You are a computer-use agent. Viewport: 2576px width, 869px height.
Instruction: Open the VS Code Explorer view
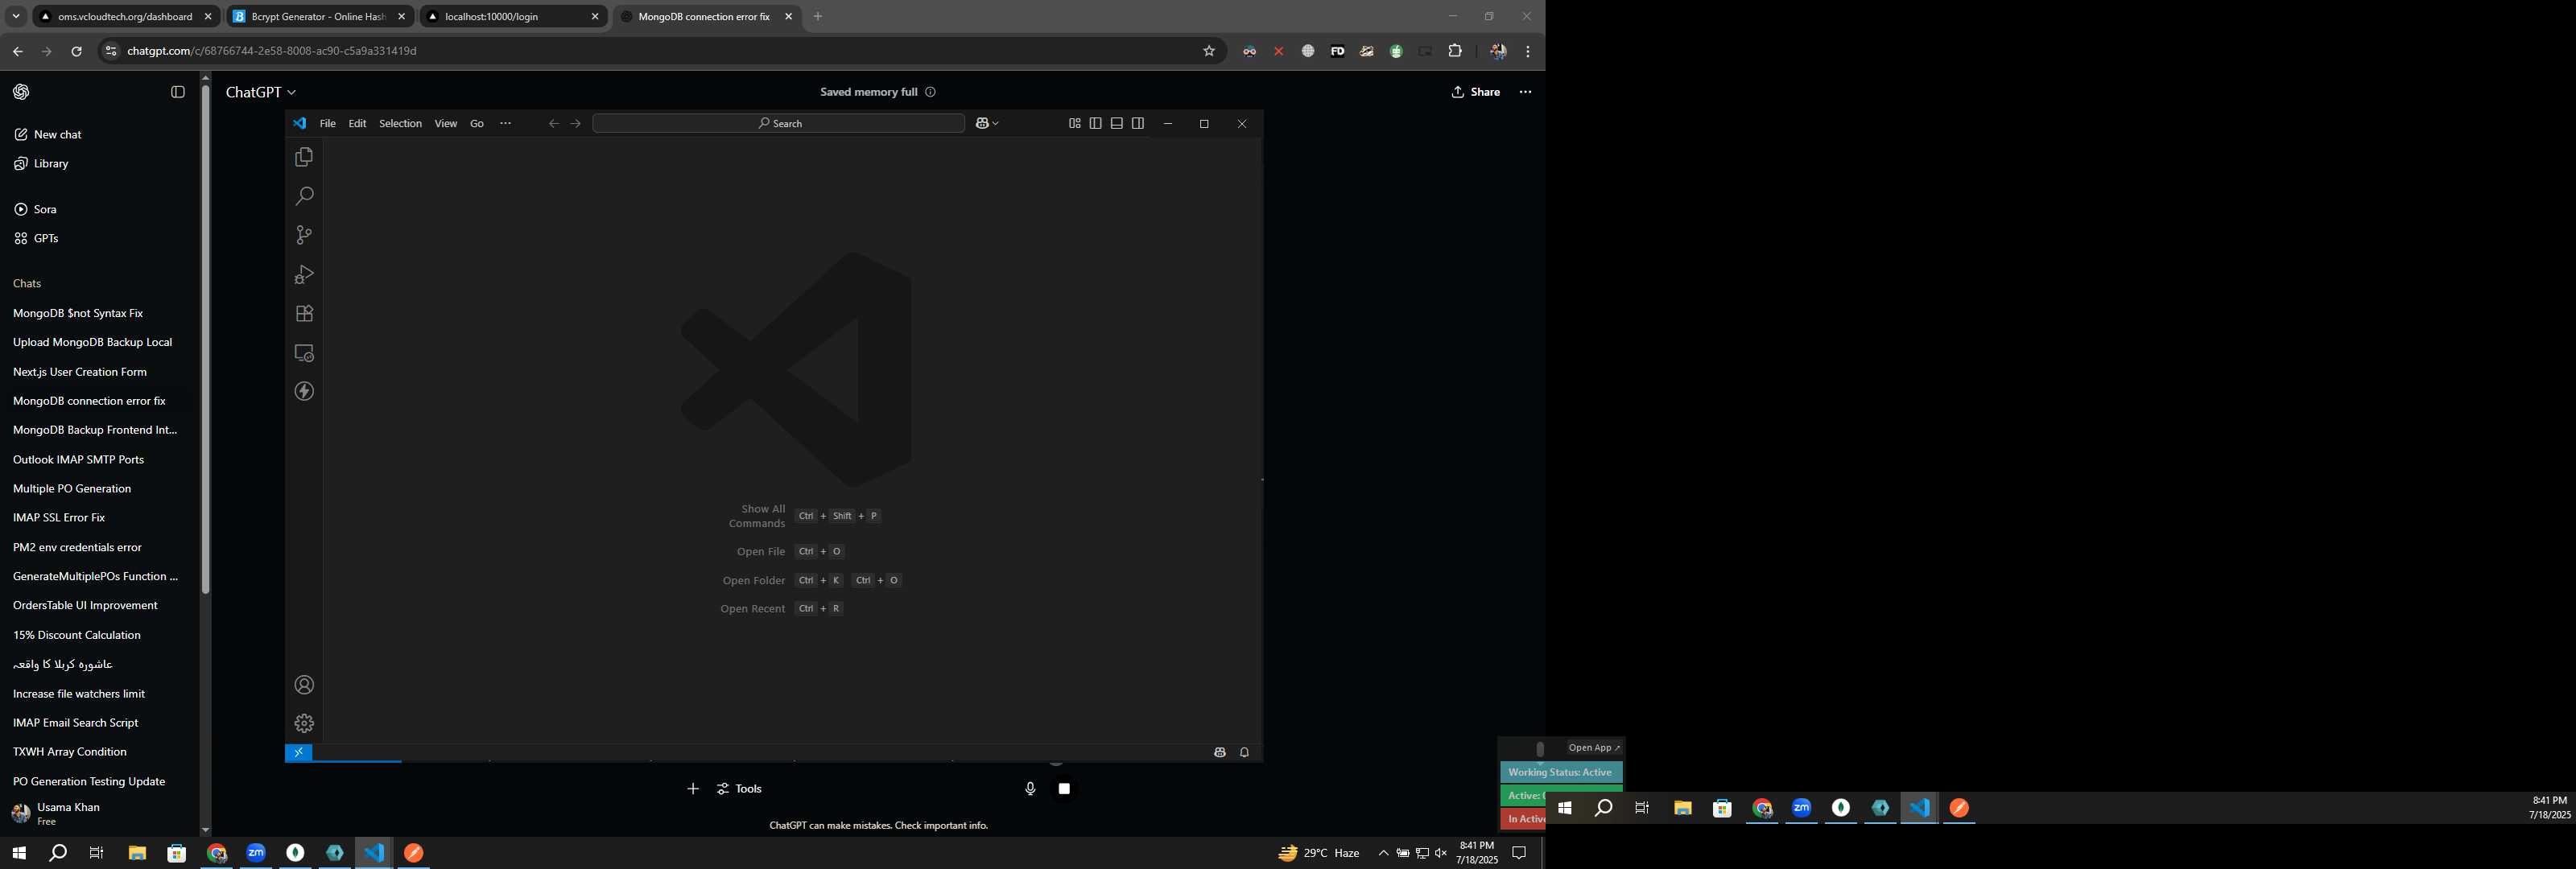pyautogui.click(x=304, y=157)
